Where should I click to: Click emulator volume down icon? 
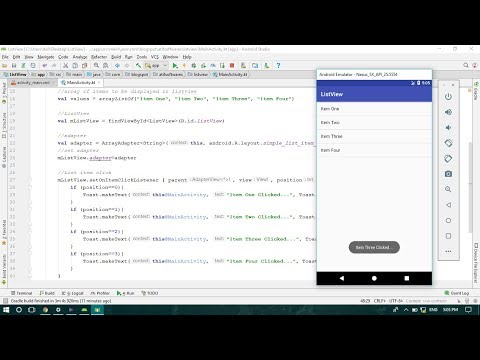448,128
